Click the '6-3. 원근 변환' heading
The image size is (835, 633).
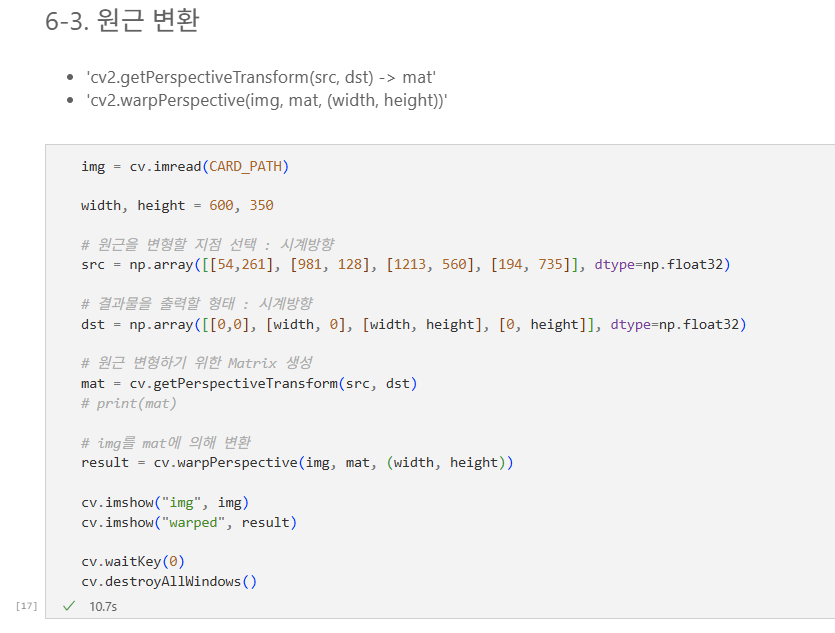point(122,21)
